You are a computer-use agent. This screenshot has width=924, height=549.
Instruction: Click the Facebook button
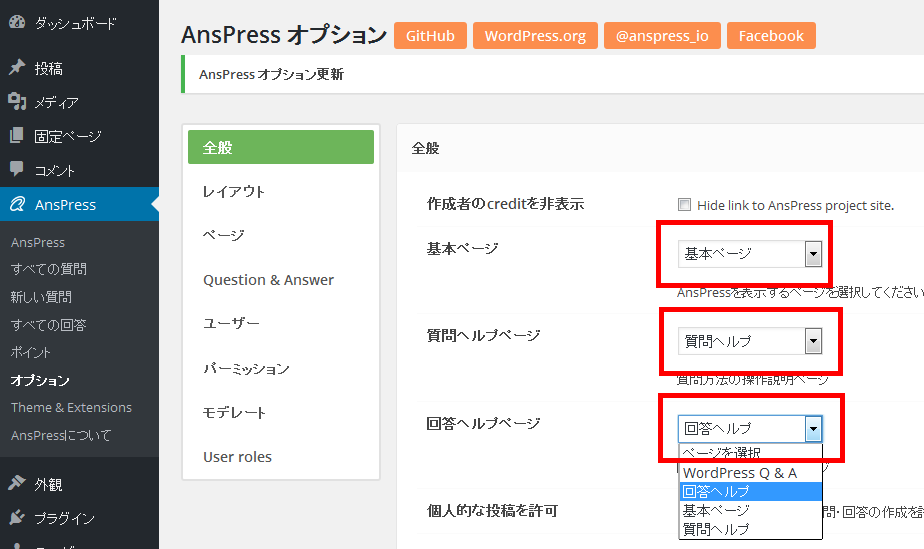[x=771, y=35]
